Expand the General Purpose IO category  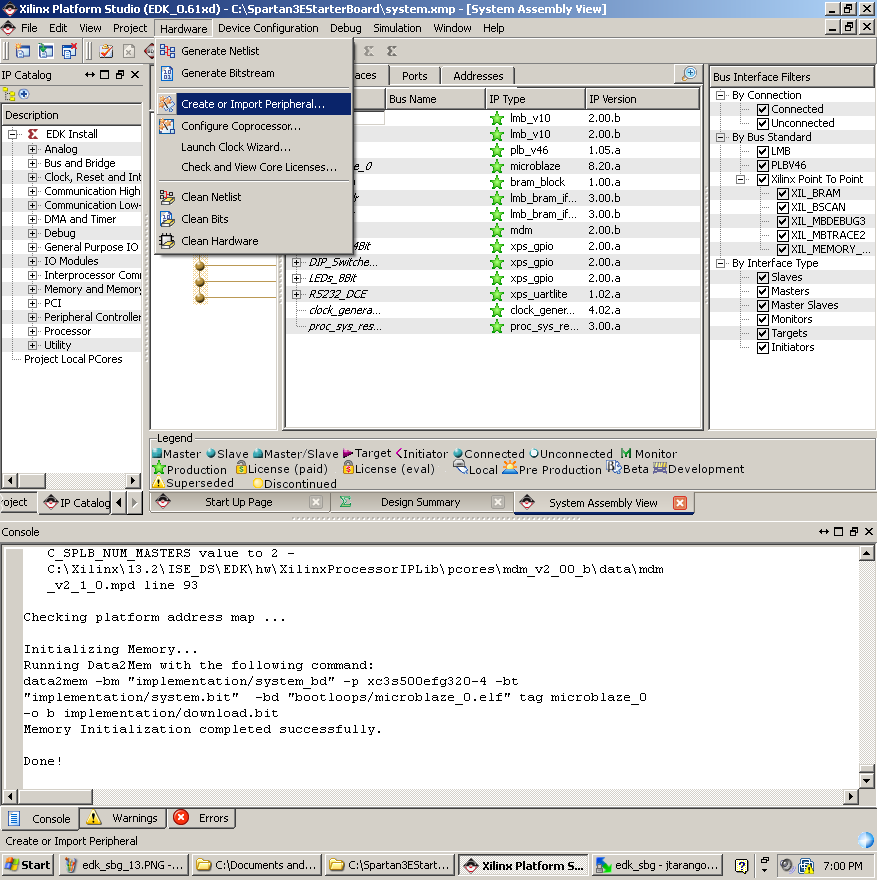33,248
